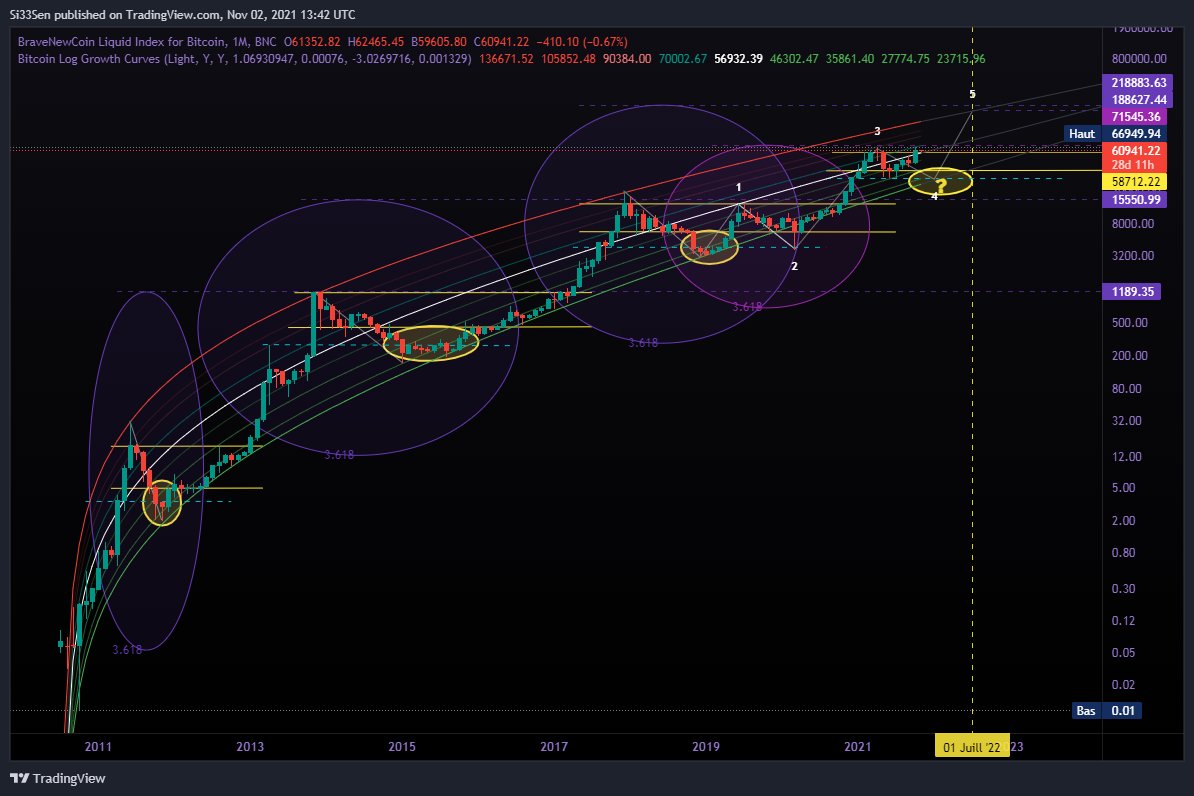Screen dimensions: 1194x796
Task: Click 2017 on the time axis
Action: click(x=554, y=746)
